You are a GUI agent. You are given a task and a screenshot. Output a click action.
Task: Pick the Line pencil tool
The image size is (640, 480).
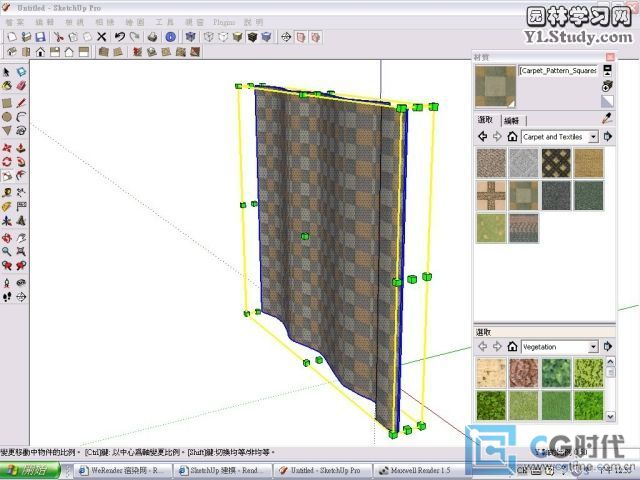(21, 103)
